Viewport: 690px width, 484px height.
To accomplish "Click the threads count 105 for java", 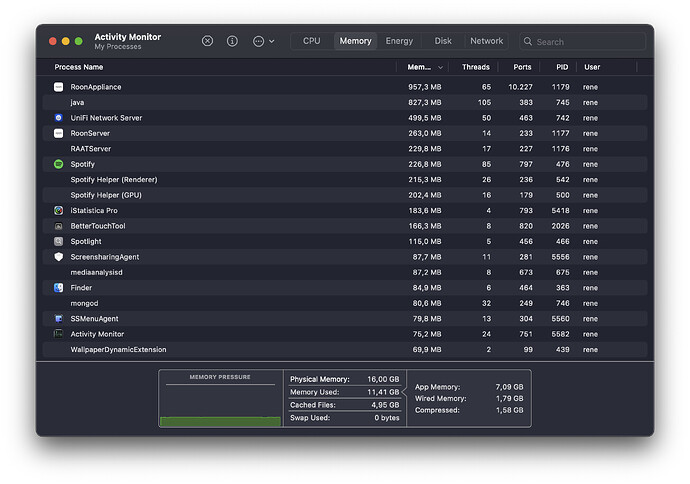I will pos(484,103).
